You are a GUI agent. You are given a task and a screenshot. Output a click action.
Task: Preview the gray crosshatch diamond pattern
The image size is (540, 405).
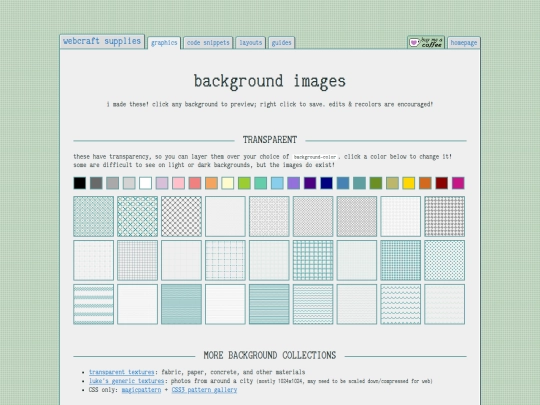[x=181, y=216]
